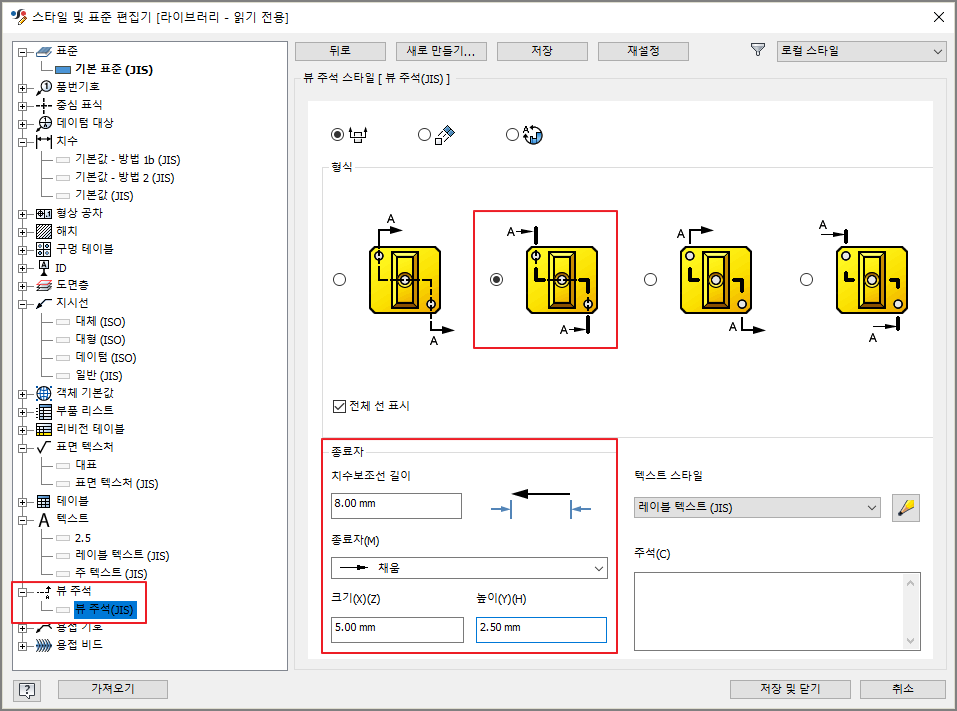Click the 치수보조선 길이 input field

coord(395,506)
